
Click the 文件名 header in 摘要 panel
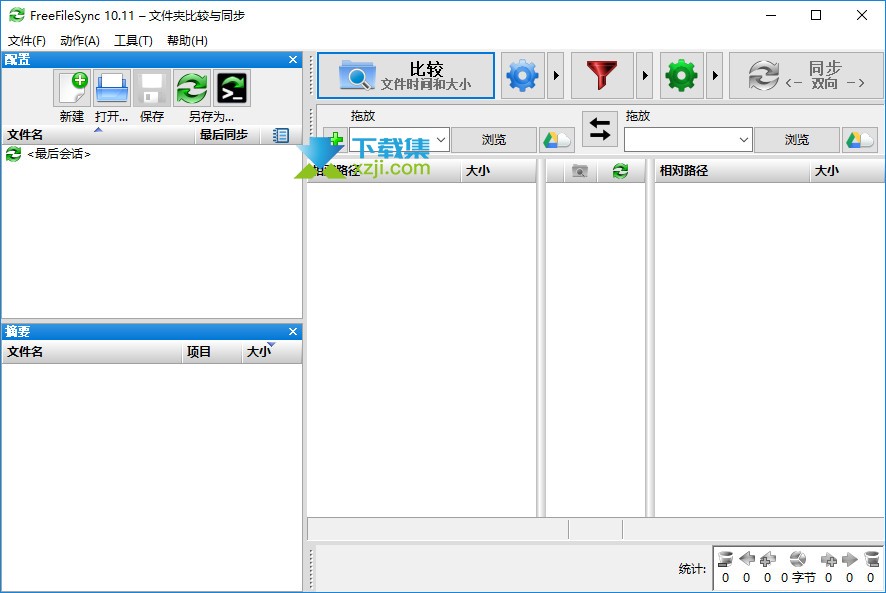click(92, 352)
